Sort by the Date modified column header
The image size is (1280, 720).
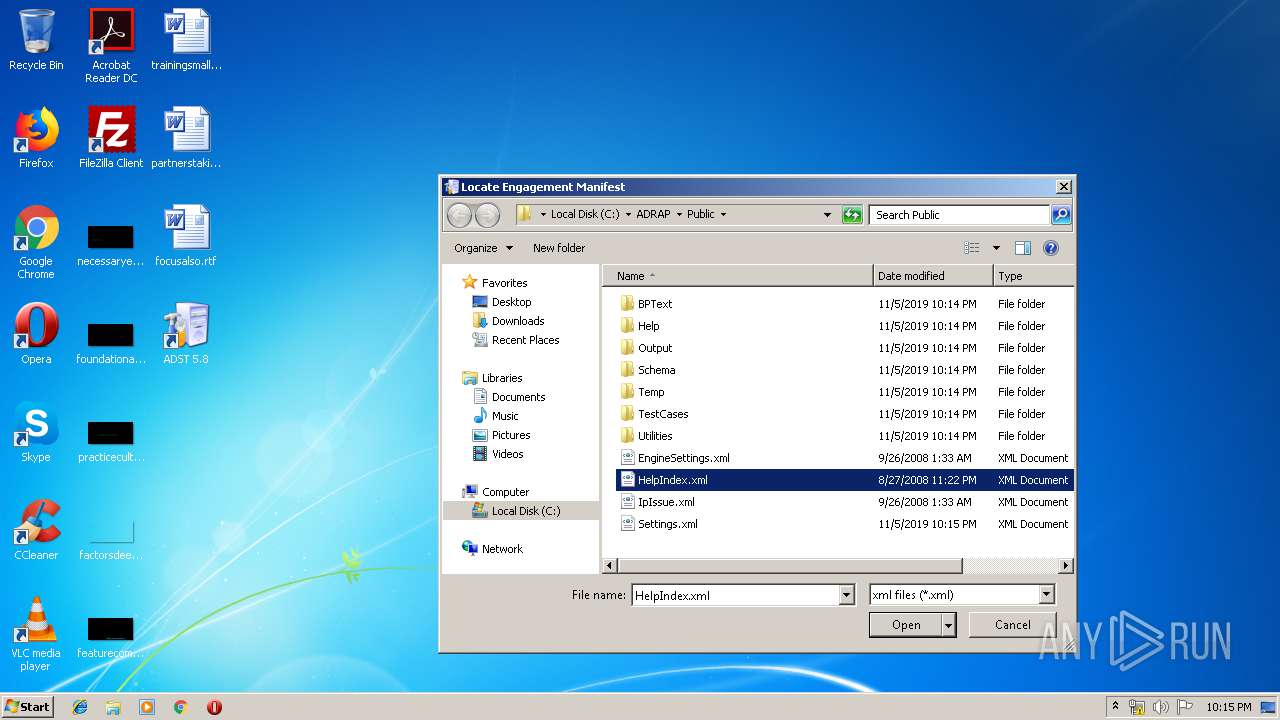pos(933,276)
